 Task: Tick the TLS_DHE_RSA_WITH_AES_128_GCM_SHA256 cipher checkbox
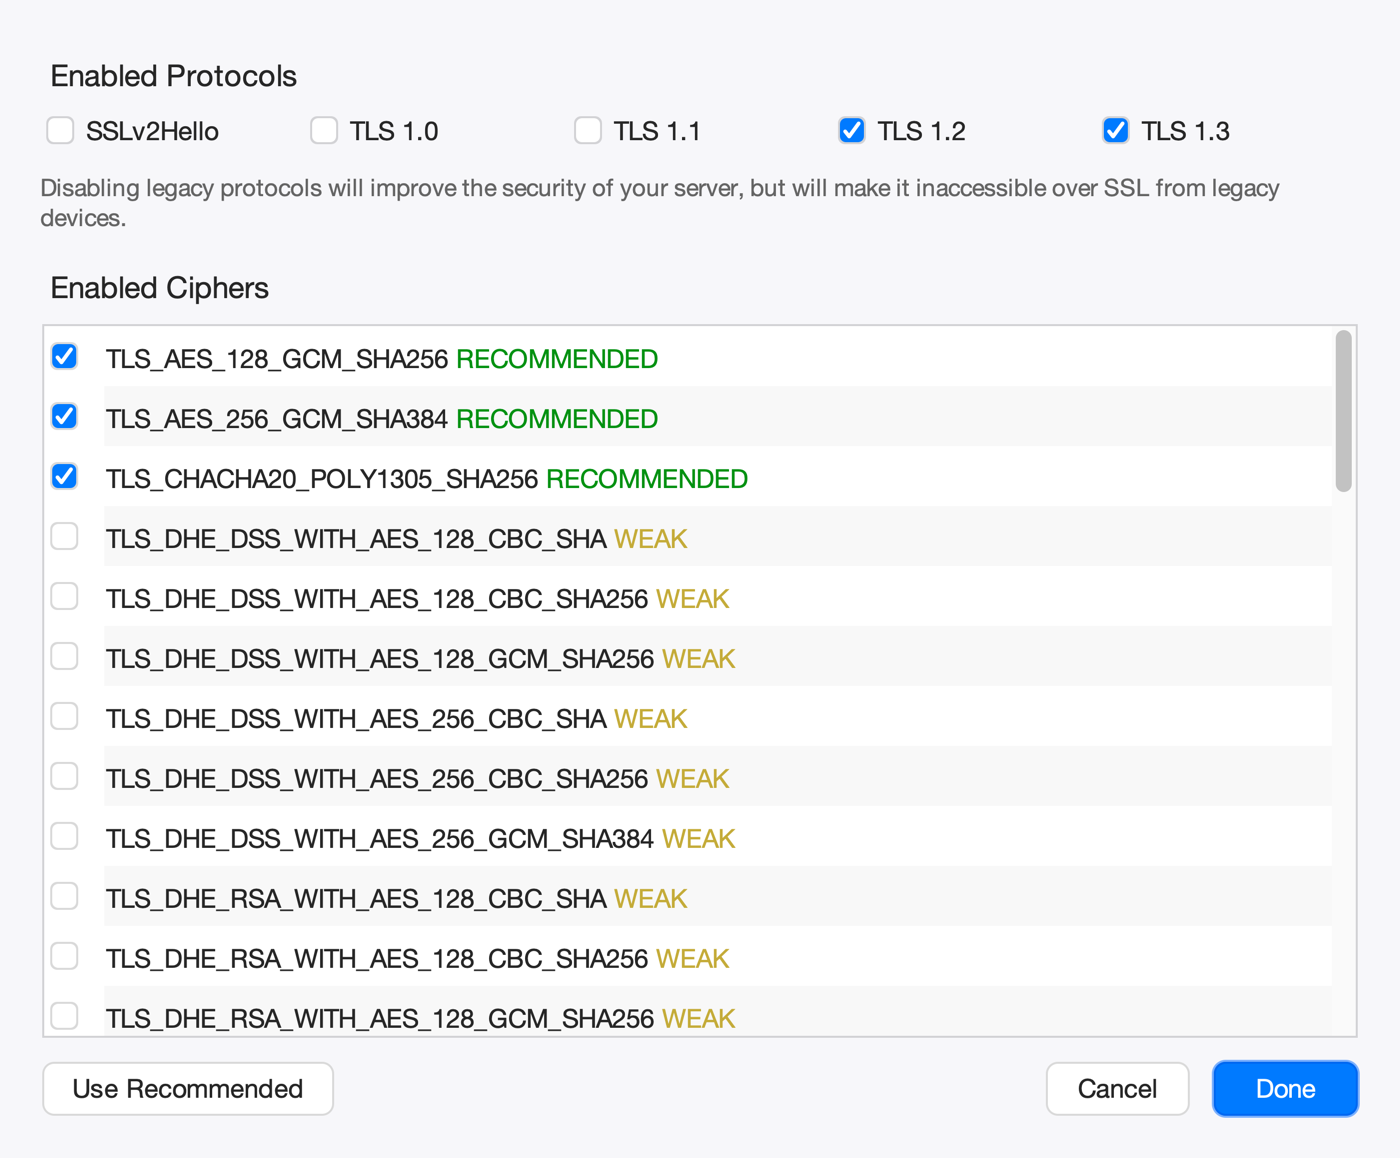tap(65, 1017)
